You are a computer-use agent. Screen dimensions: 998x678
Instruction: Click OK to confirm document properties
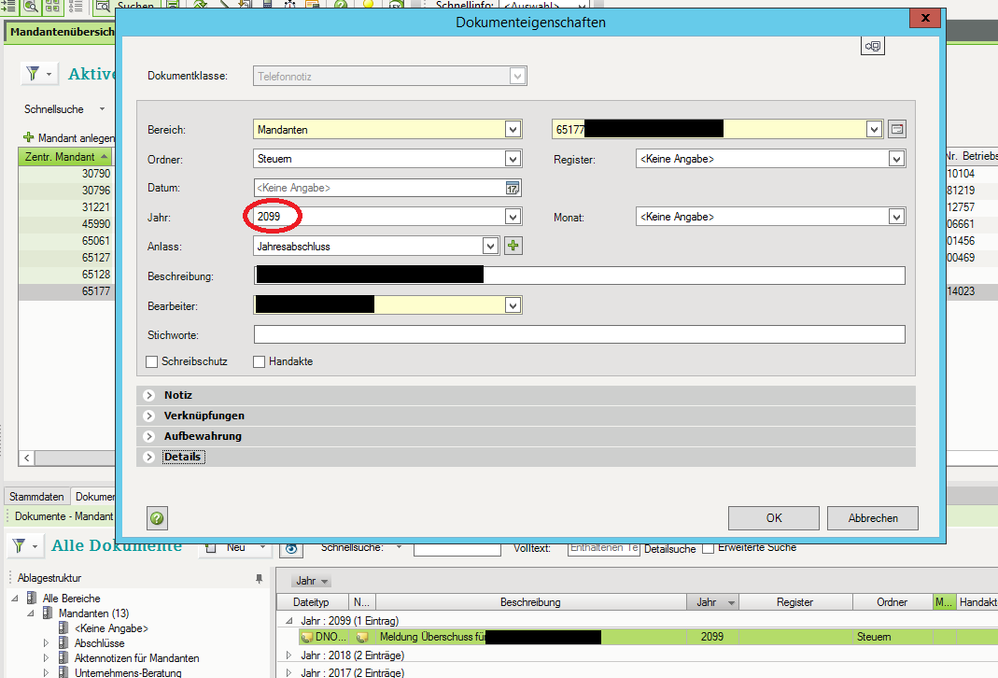(773, 518)
